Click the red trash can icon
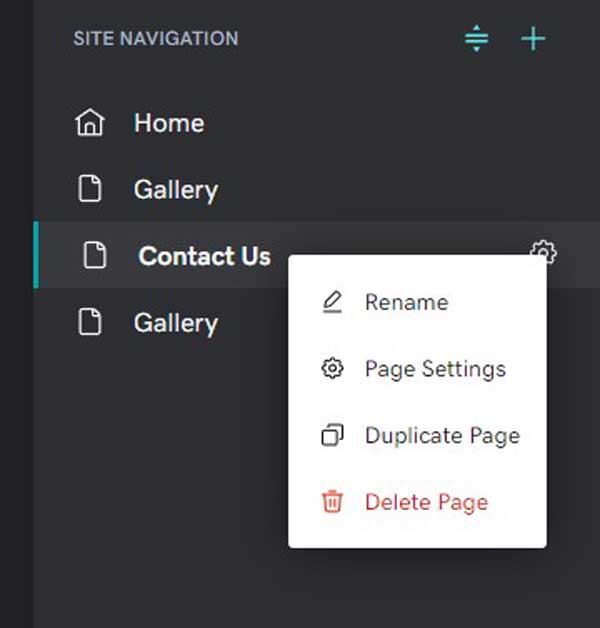Screen dimensions: 600x628 332,501
